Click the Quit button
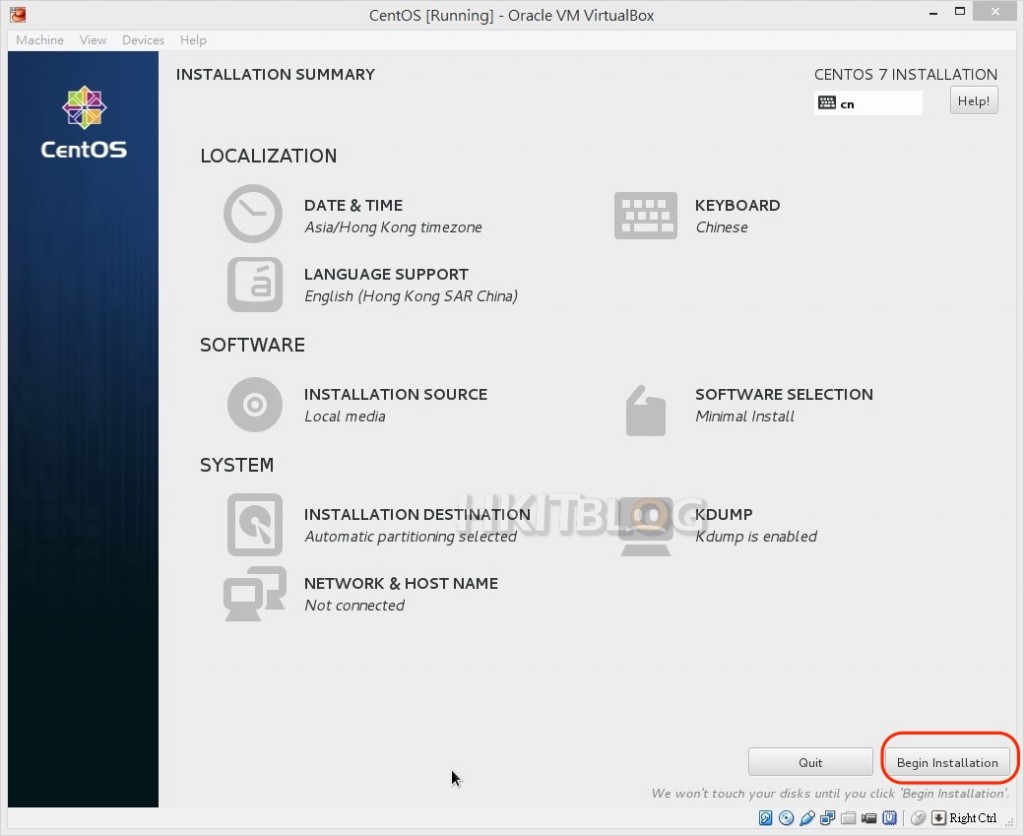 (x=810, y=762)
